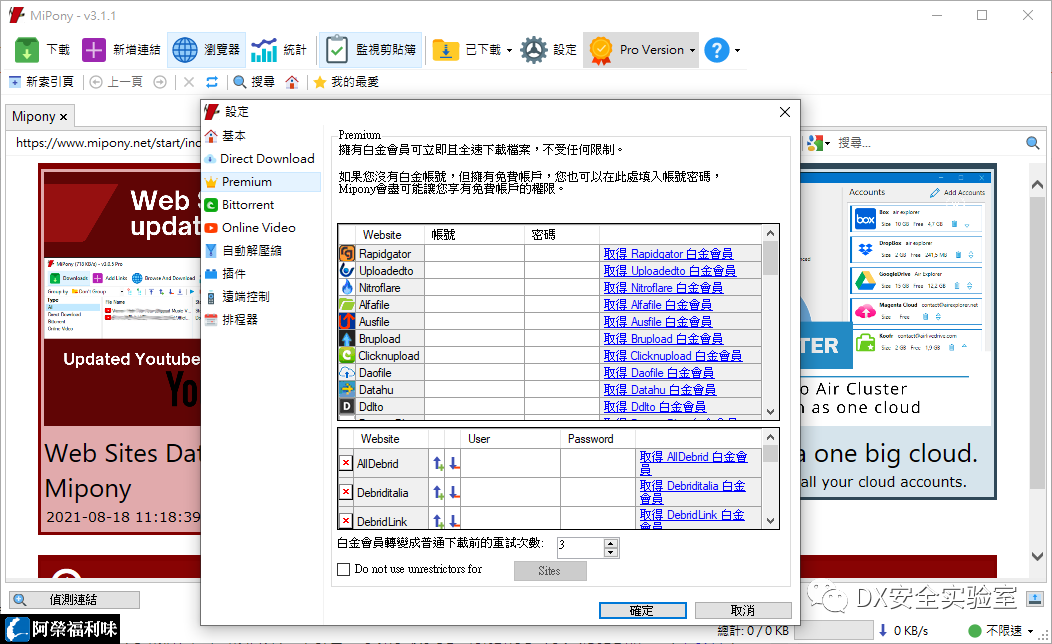Select the 排程器 scheduler category
This screenshot has height=644, width=1052.
[x=262, y=319]
